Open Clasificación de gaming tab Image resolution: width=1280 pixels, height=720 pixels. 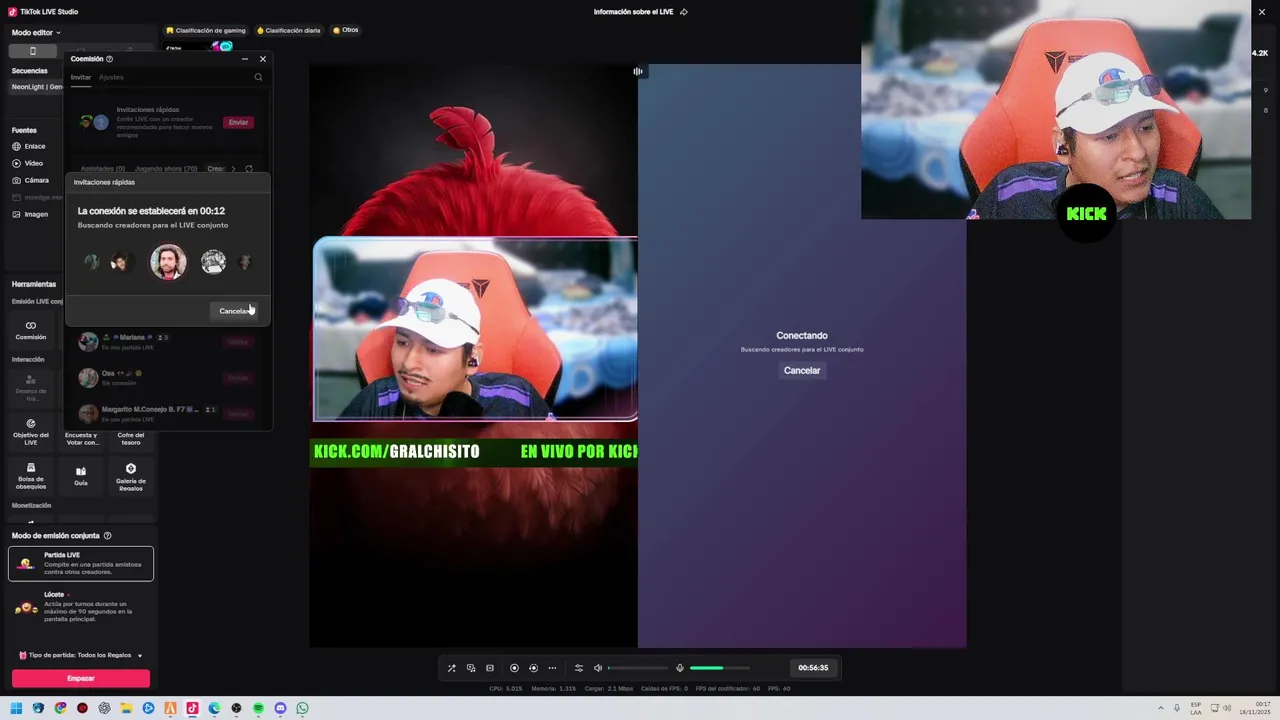206,30
